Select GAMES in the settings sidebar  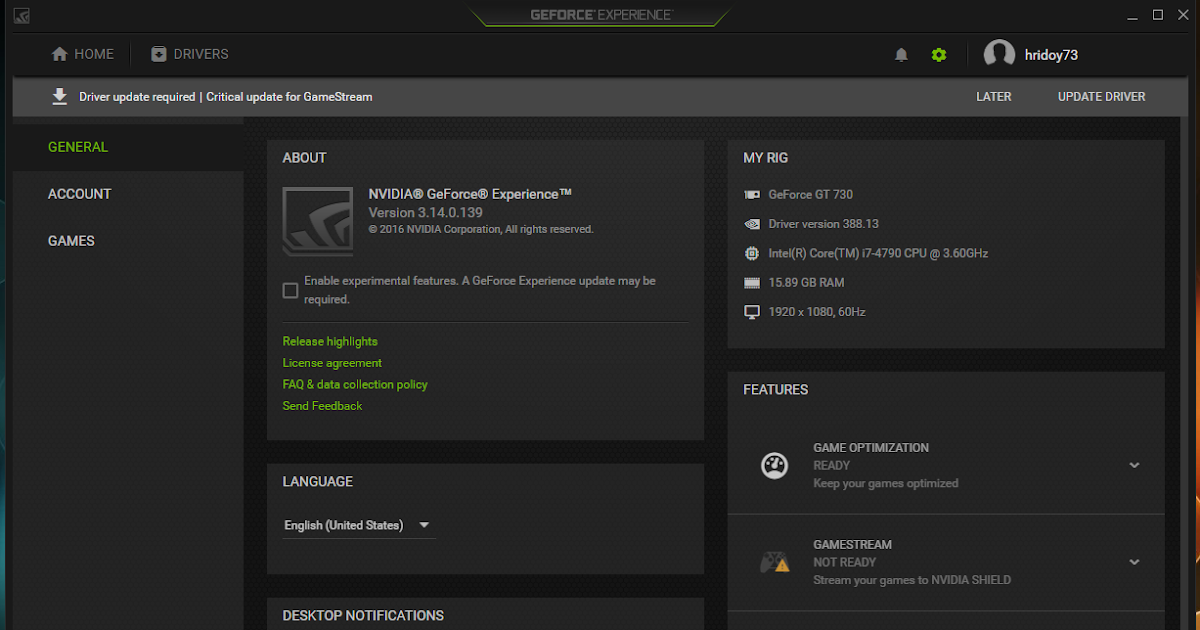[71, 241]
